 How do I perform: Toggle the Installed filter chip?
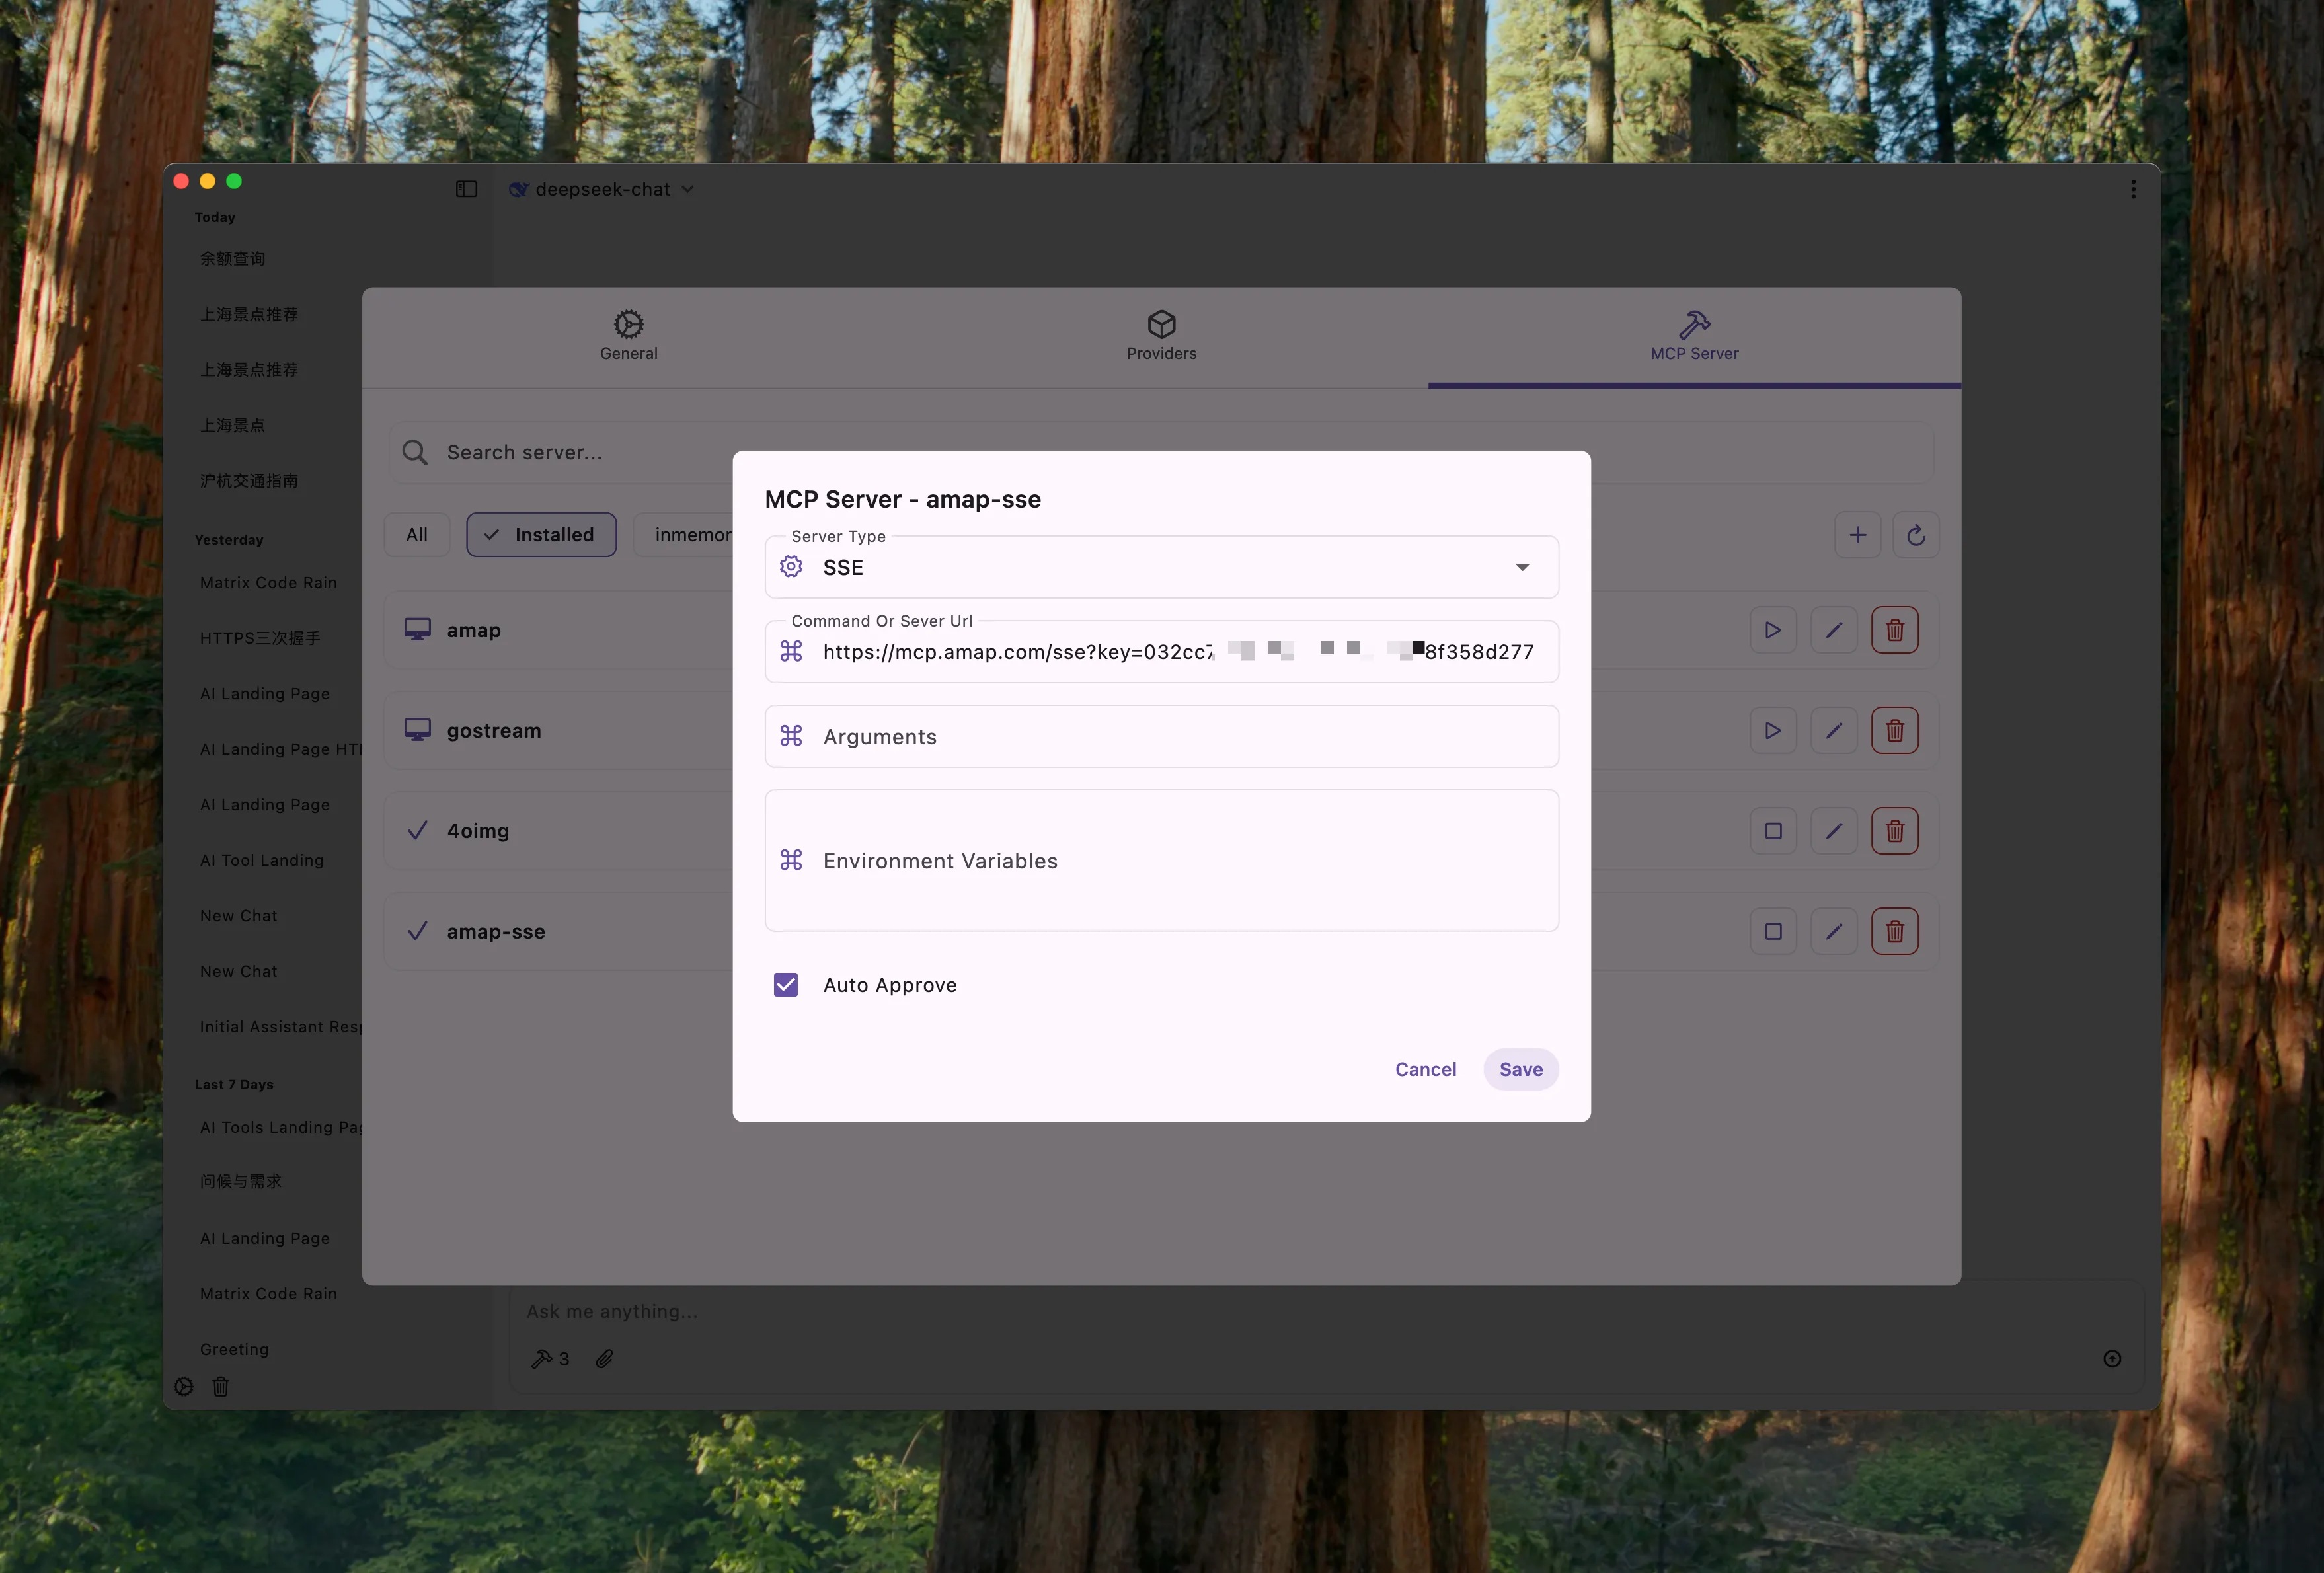(x=541, y=535)
